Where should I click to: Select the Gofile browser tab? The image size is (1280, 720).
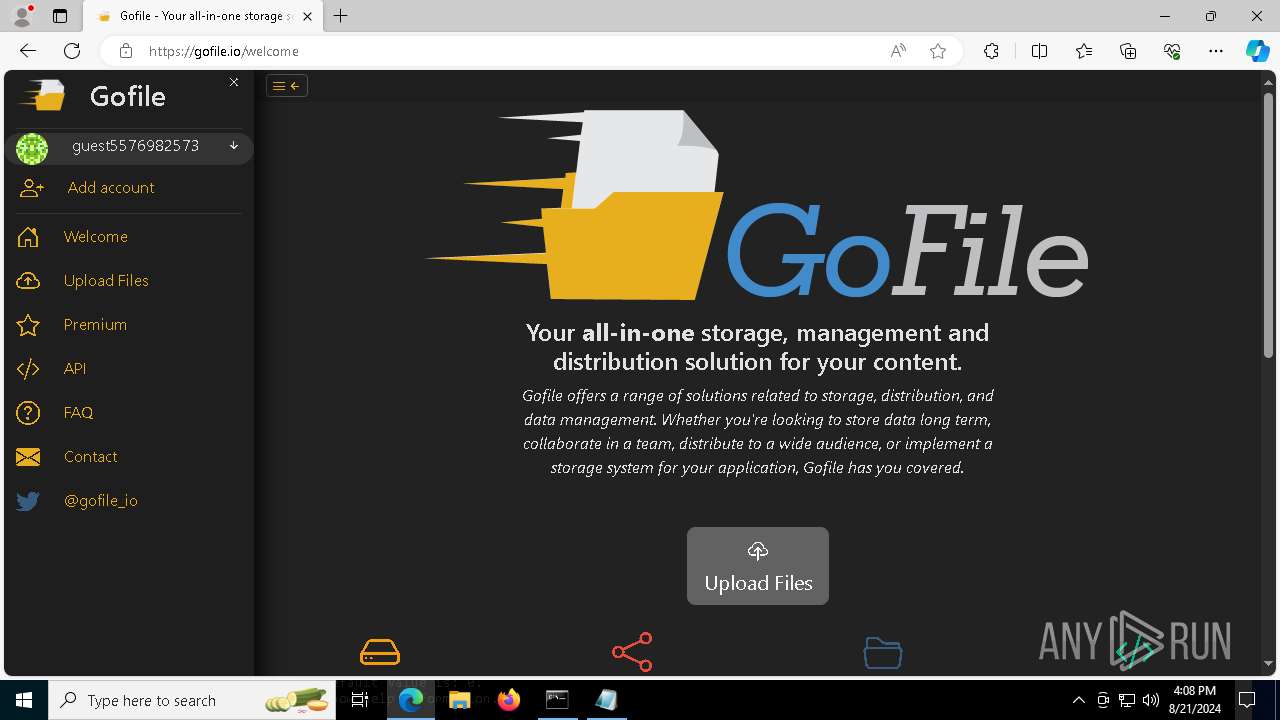pos(204,16)
